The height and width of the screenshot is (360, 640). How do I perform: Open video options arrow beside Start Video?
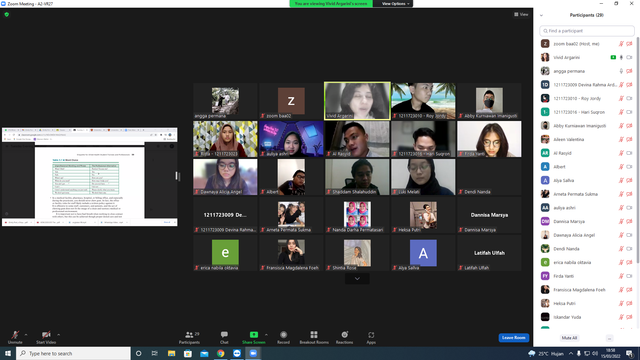[x=59, y=335]
